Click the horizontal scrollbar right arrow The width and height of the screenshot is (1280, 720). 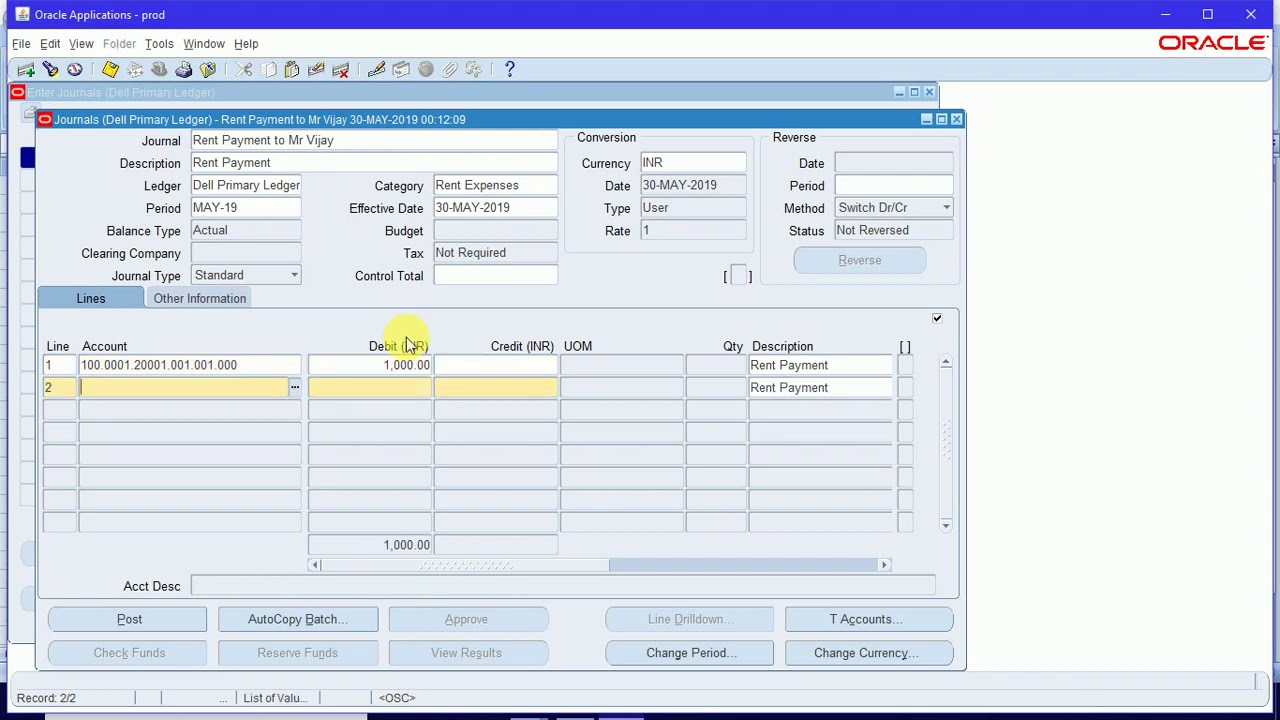(884, 566)
